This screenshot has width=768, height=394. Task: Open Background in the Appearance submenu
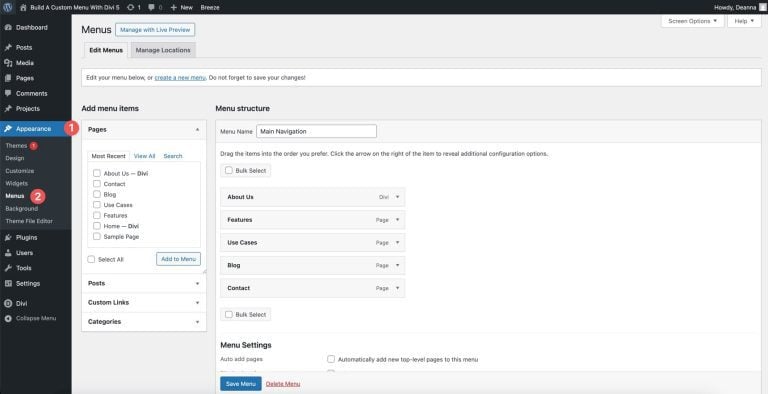coord(22,209)
